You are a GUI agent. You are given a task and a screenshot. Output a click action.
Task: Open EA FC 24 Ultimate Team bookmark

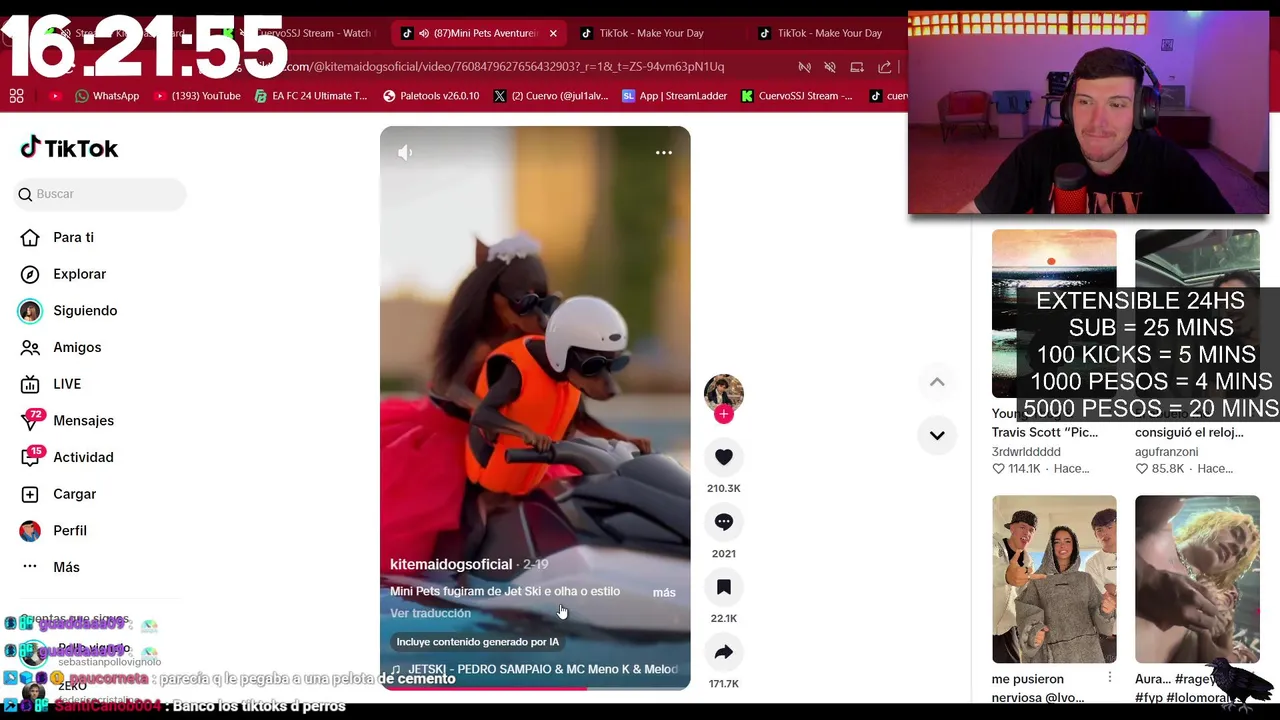coord(311,96)
